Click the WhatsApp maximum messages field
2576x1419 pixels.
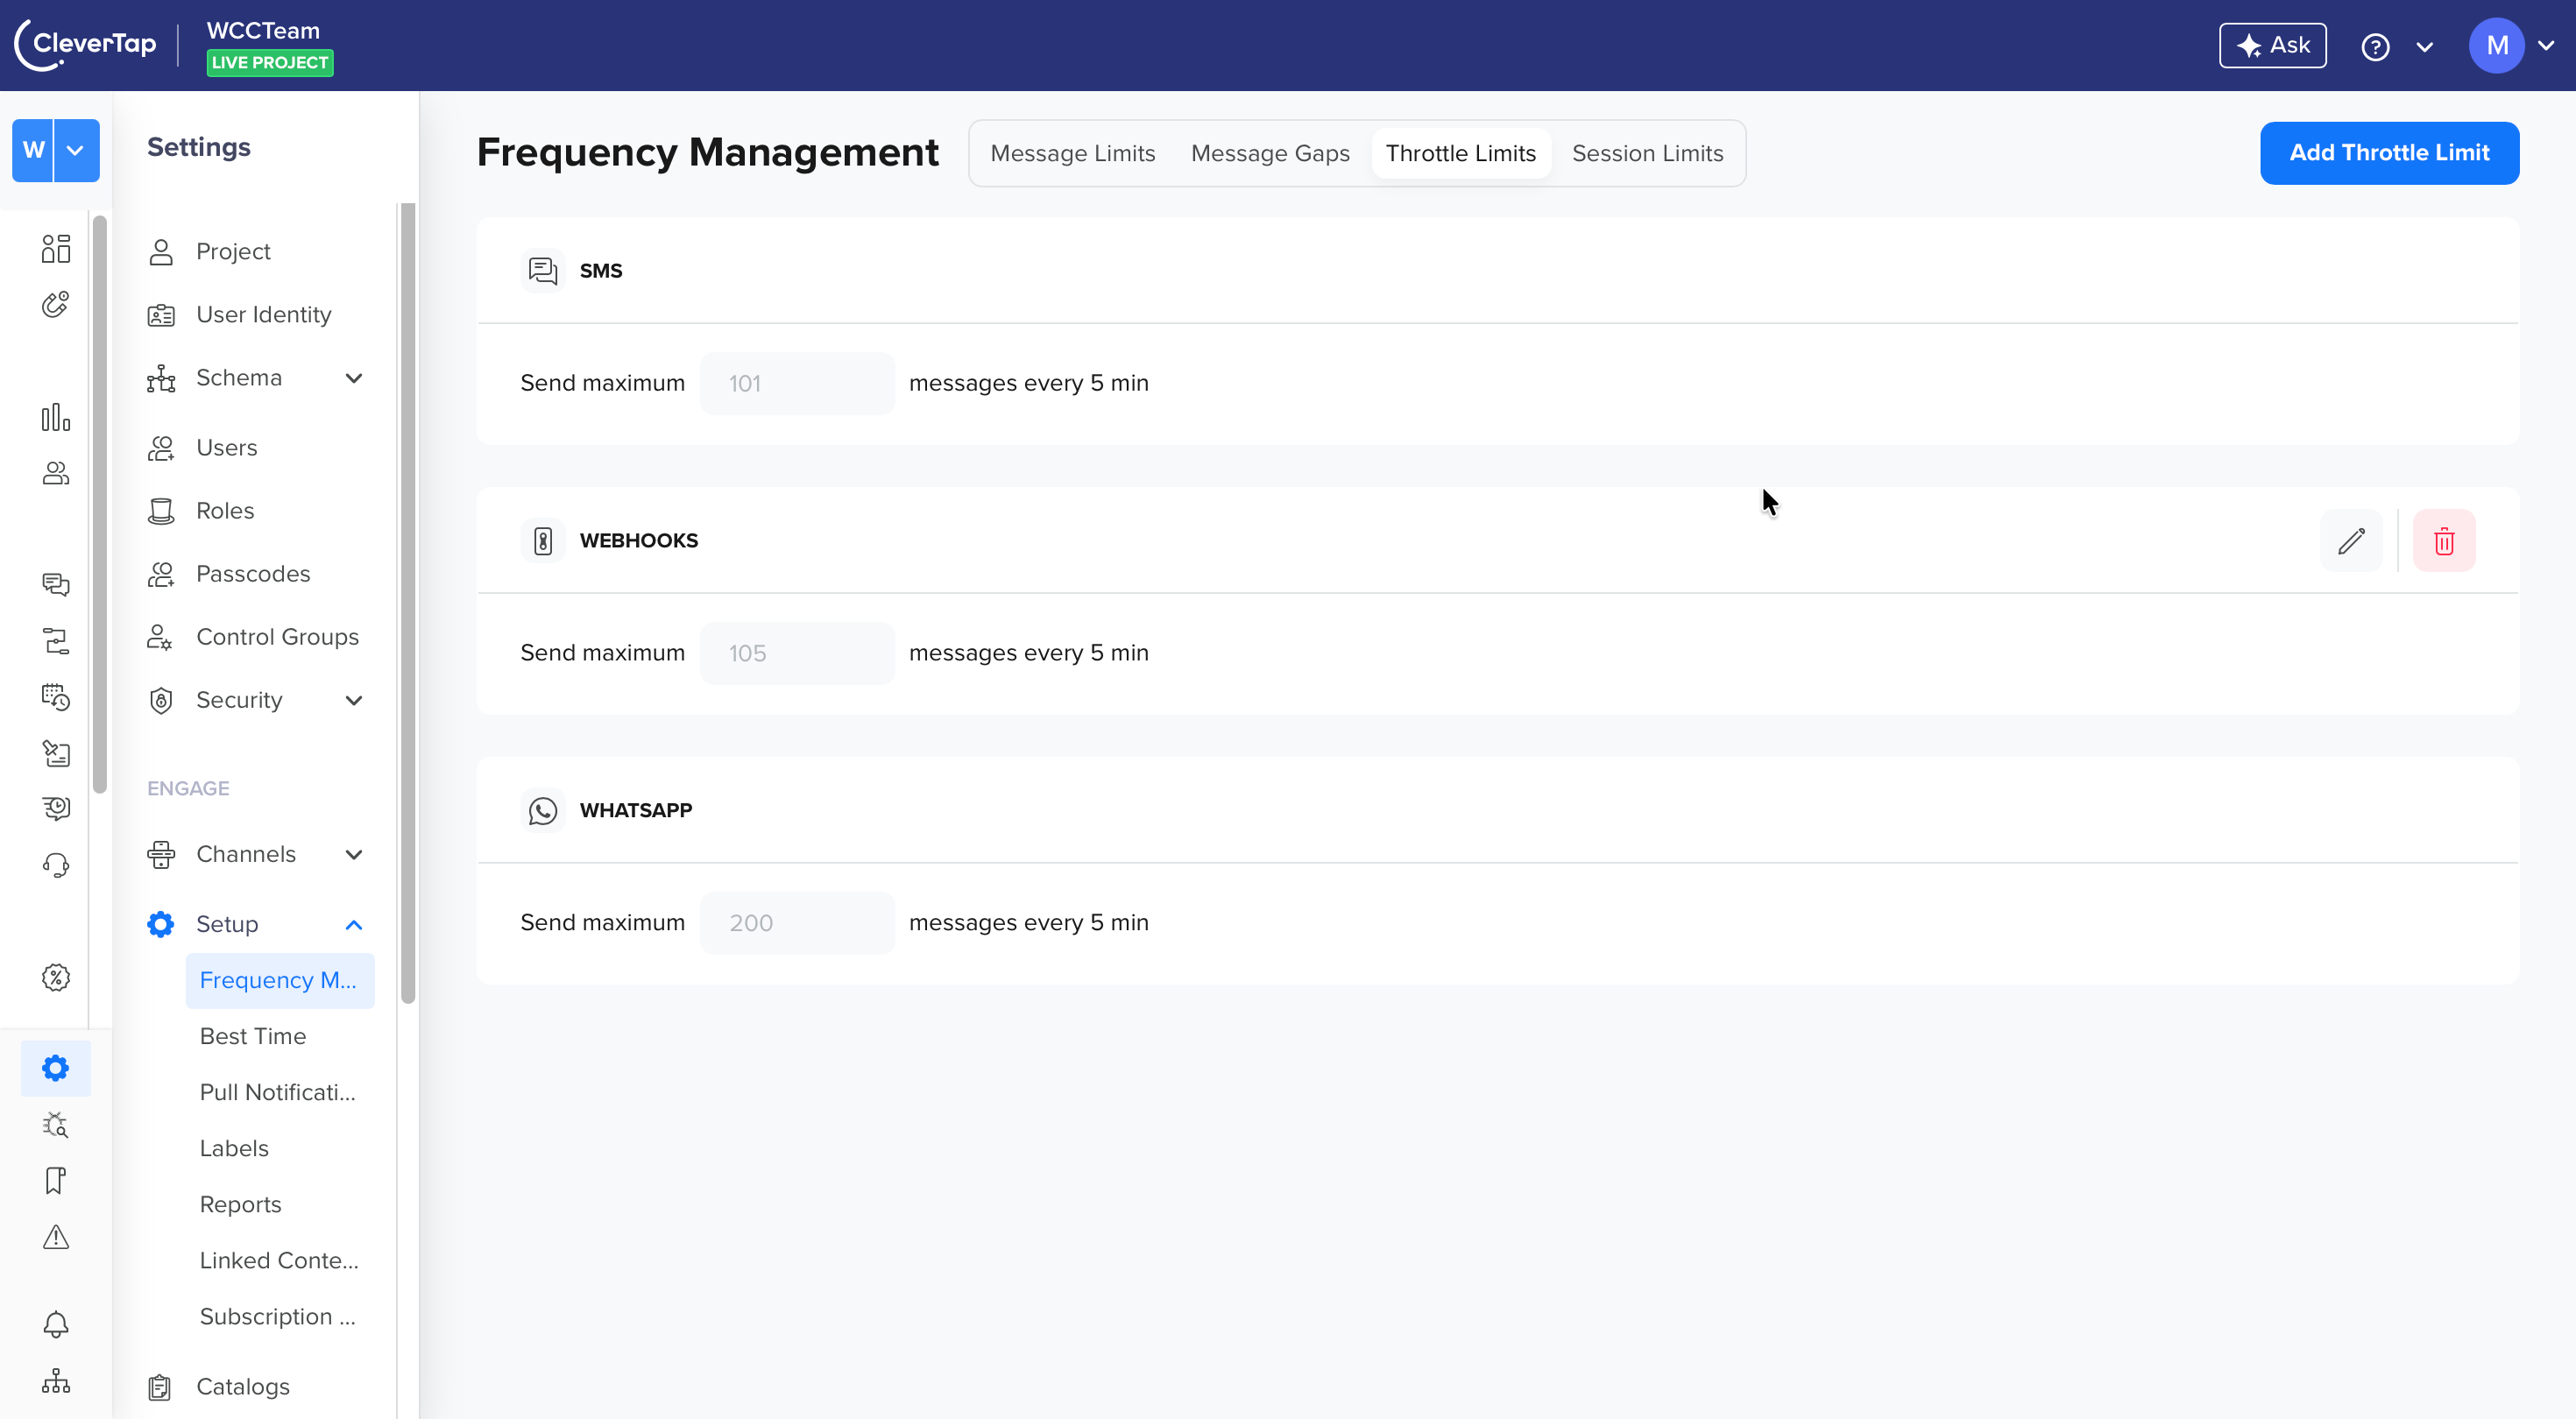point(797,923)
